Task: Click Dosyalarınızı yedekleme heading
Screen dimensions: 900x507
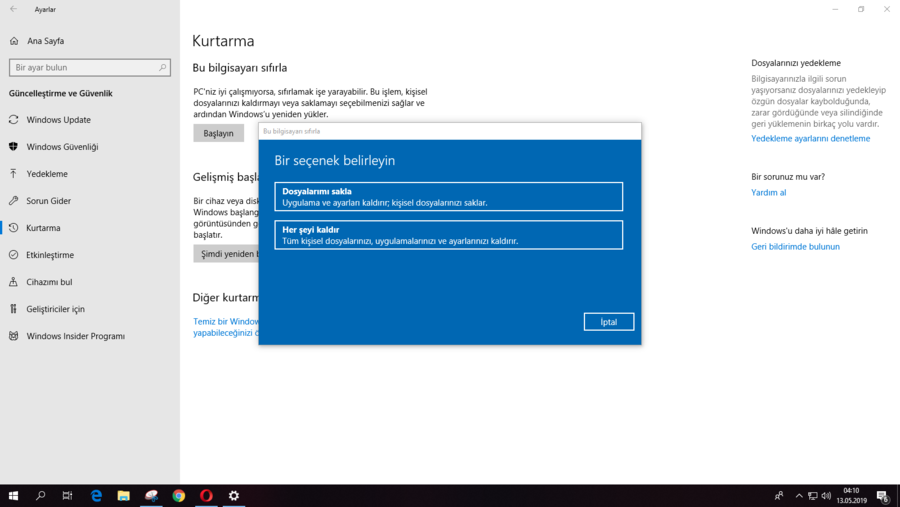Action: tap(796, 63)
